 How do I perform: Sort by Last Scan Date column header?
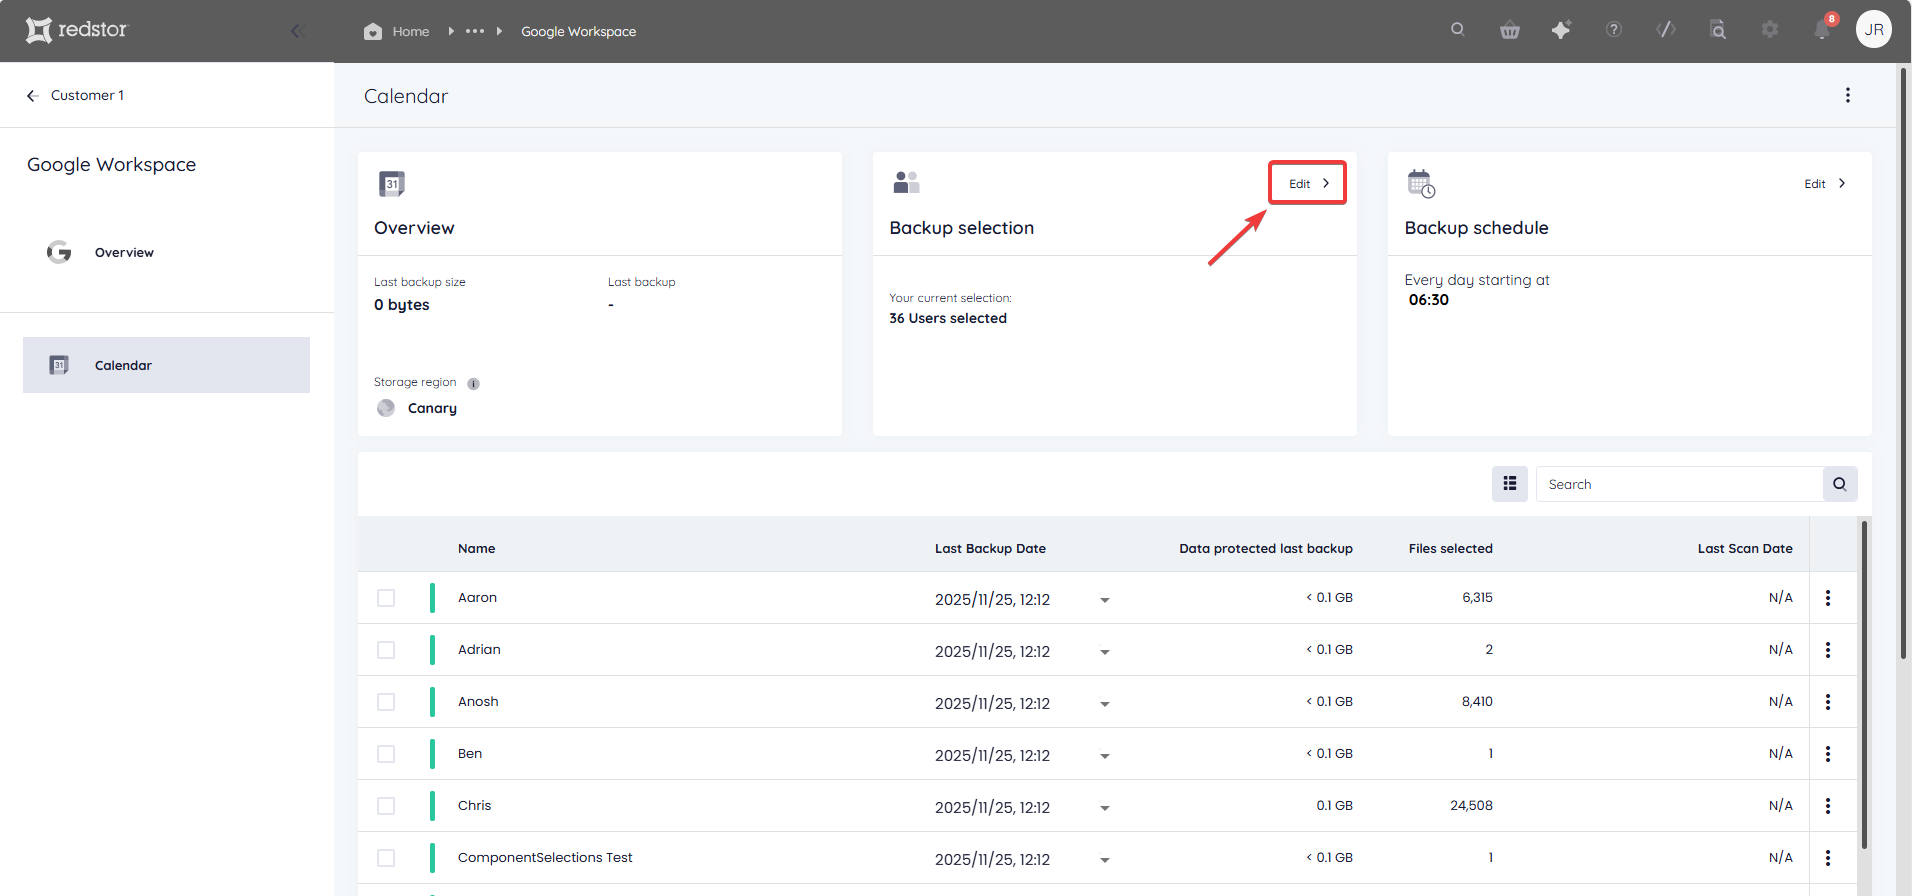(x=1745, y=549)
